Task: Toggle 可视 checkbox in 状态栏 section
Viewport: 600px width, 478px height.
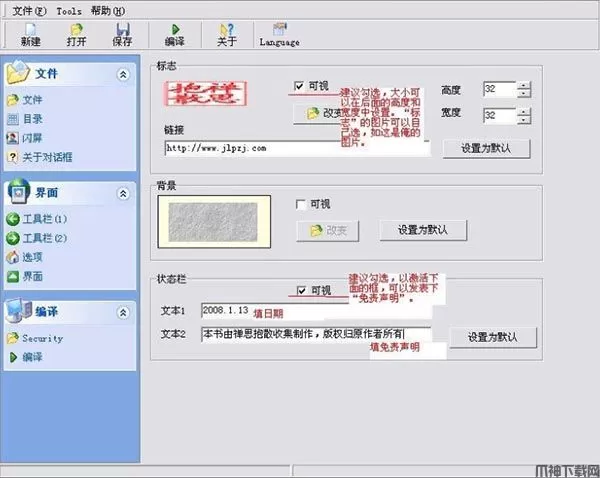Action: pos(302,290)
